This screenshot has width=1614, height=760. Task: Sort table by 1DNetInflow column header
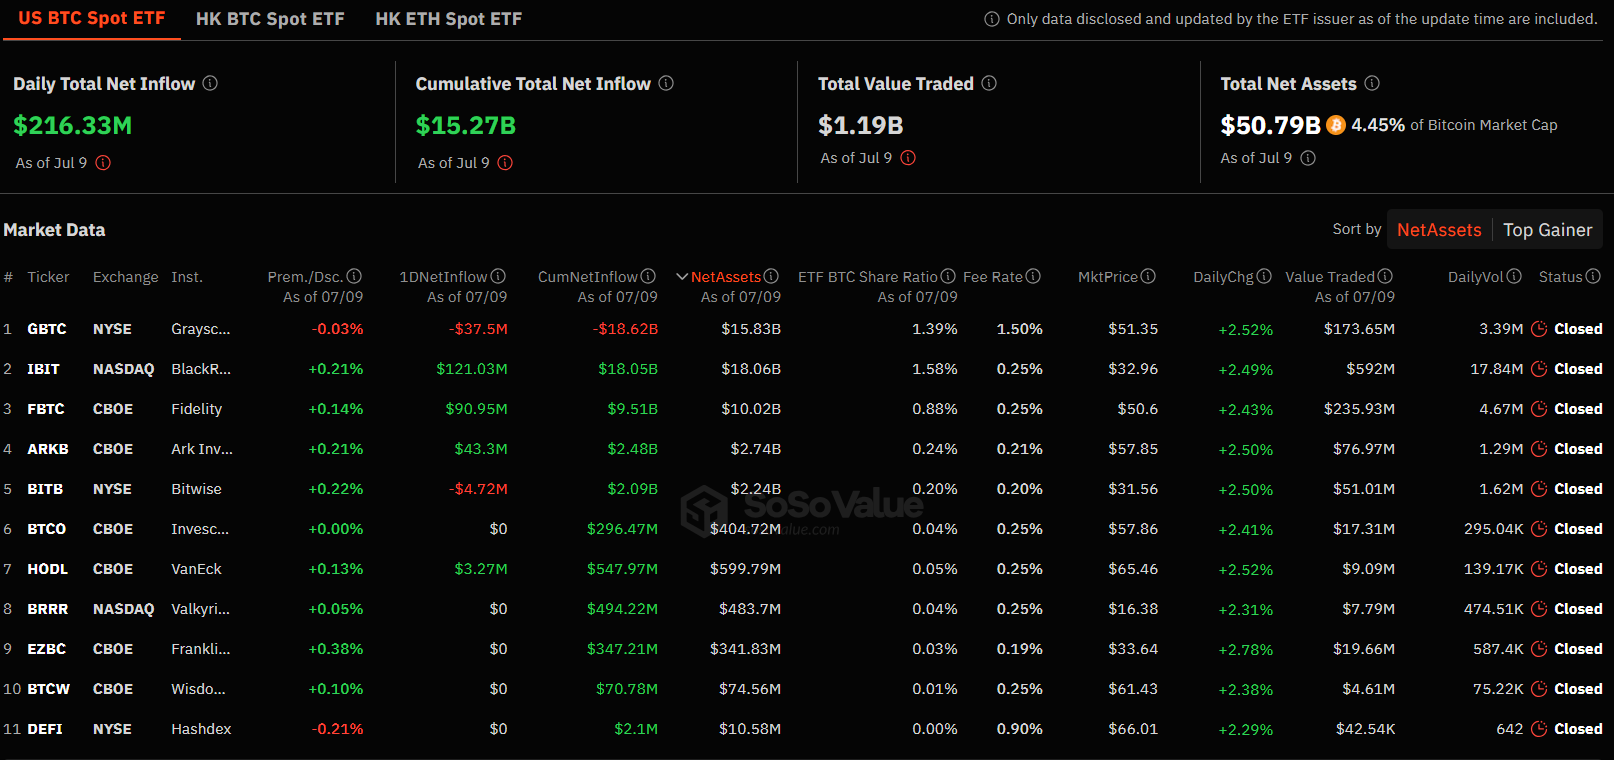(x=443, y=277)
